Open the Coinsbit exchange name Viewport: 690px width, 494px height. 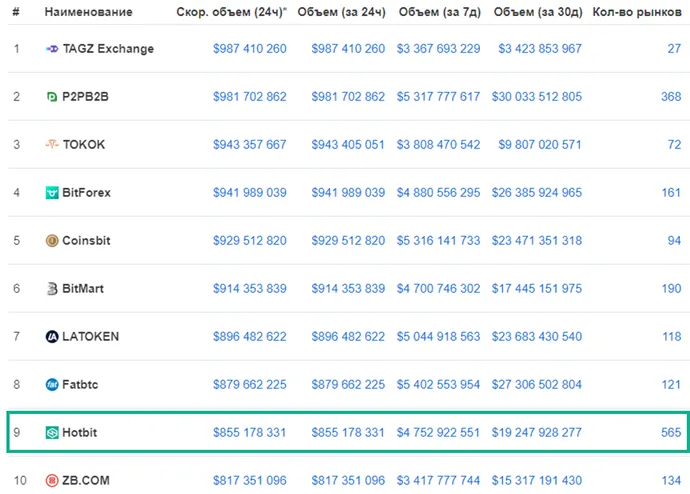click(86, 241)
